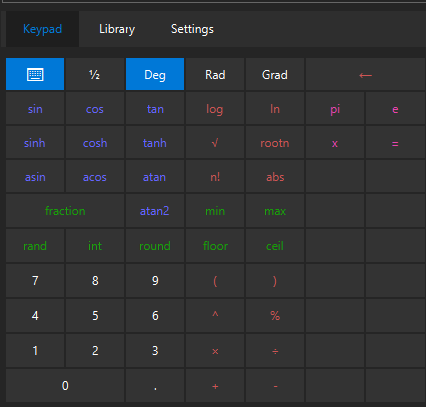Click the equals sign key

point(395,143)
